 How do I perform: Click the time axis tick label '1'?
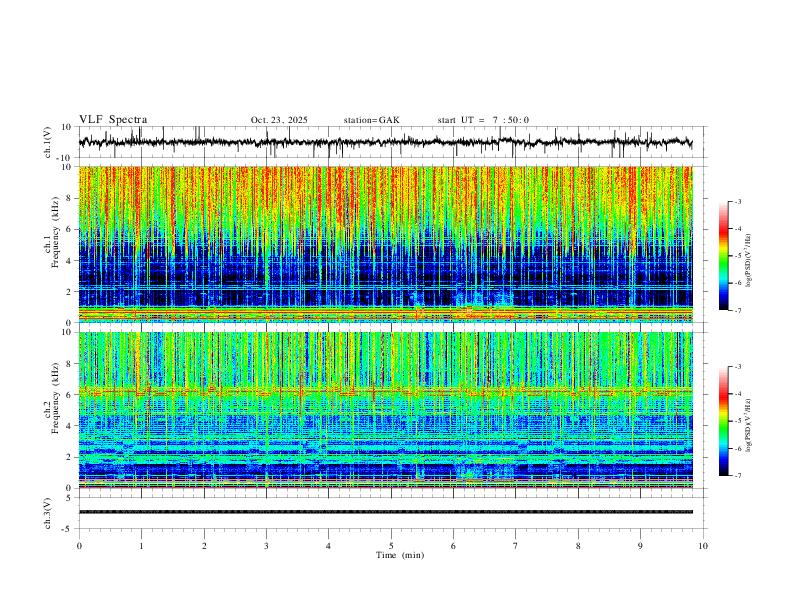pyautogui.click(x=141, y=546)
